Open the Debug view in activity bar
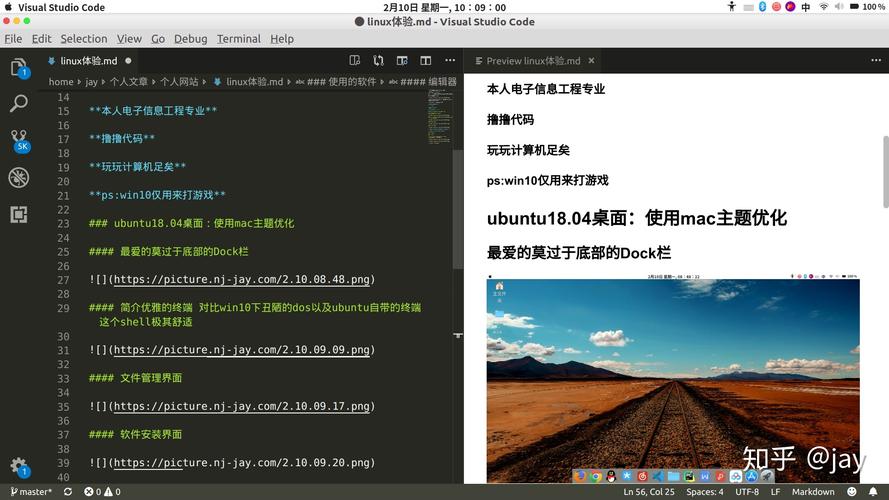Screen dimensions: 889x500 19,177
